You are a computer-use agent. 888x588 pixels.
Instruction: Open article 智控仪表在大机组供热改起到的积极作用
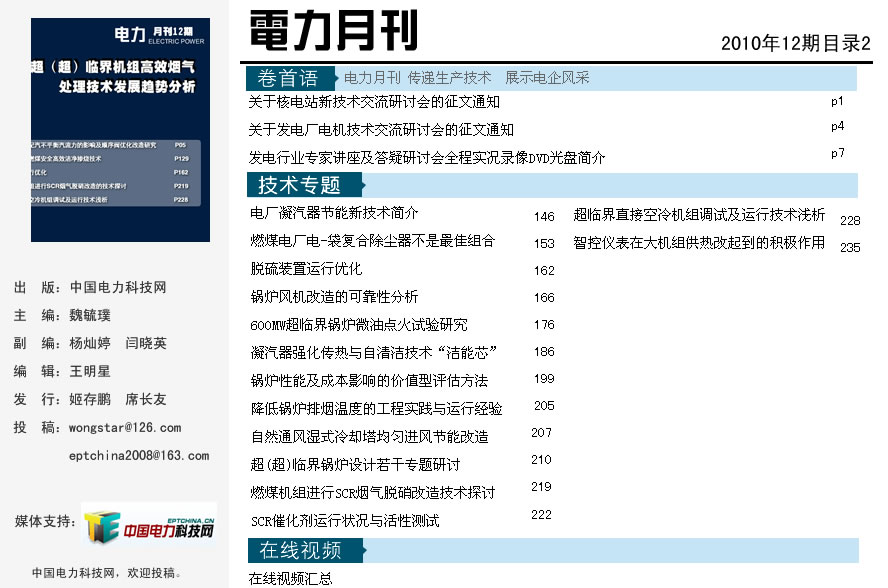click(699, 242)
